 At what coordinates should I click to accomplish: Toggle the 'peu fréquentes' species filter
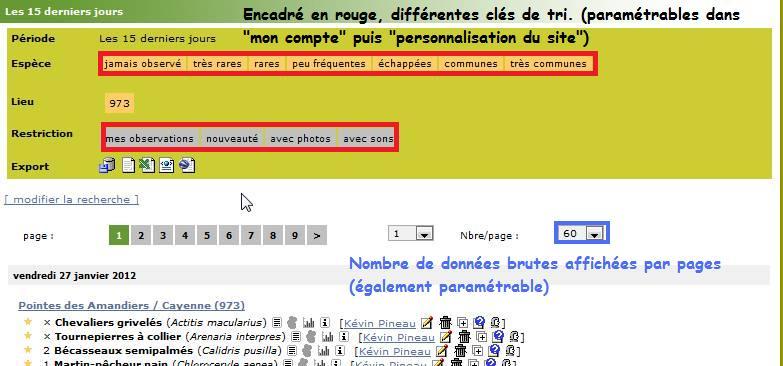click(x=329, y=63)
